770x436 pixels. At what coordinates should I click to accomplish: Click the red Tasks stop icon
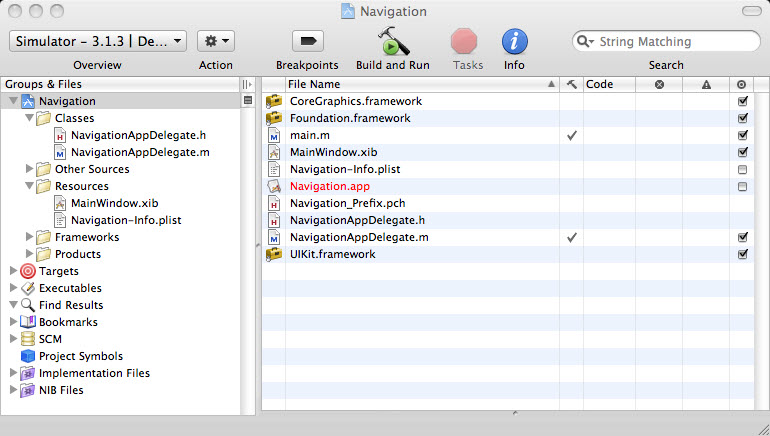[464, 41]
